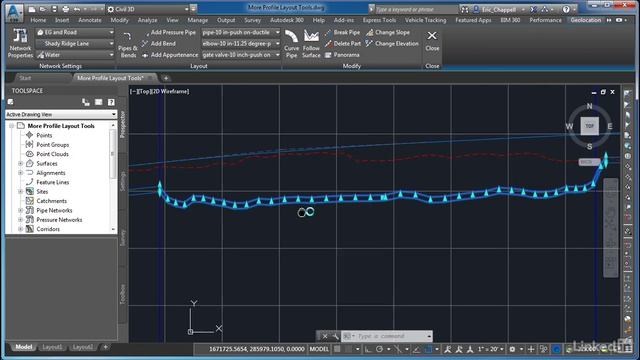Toggle MODEL space button in the status bar
Viewport: 640px width, 360px height.
(x=319, y=349)
